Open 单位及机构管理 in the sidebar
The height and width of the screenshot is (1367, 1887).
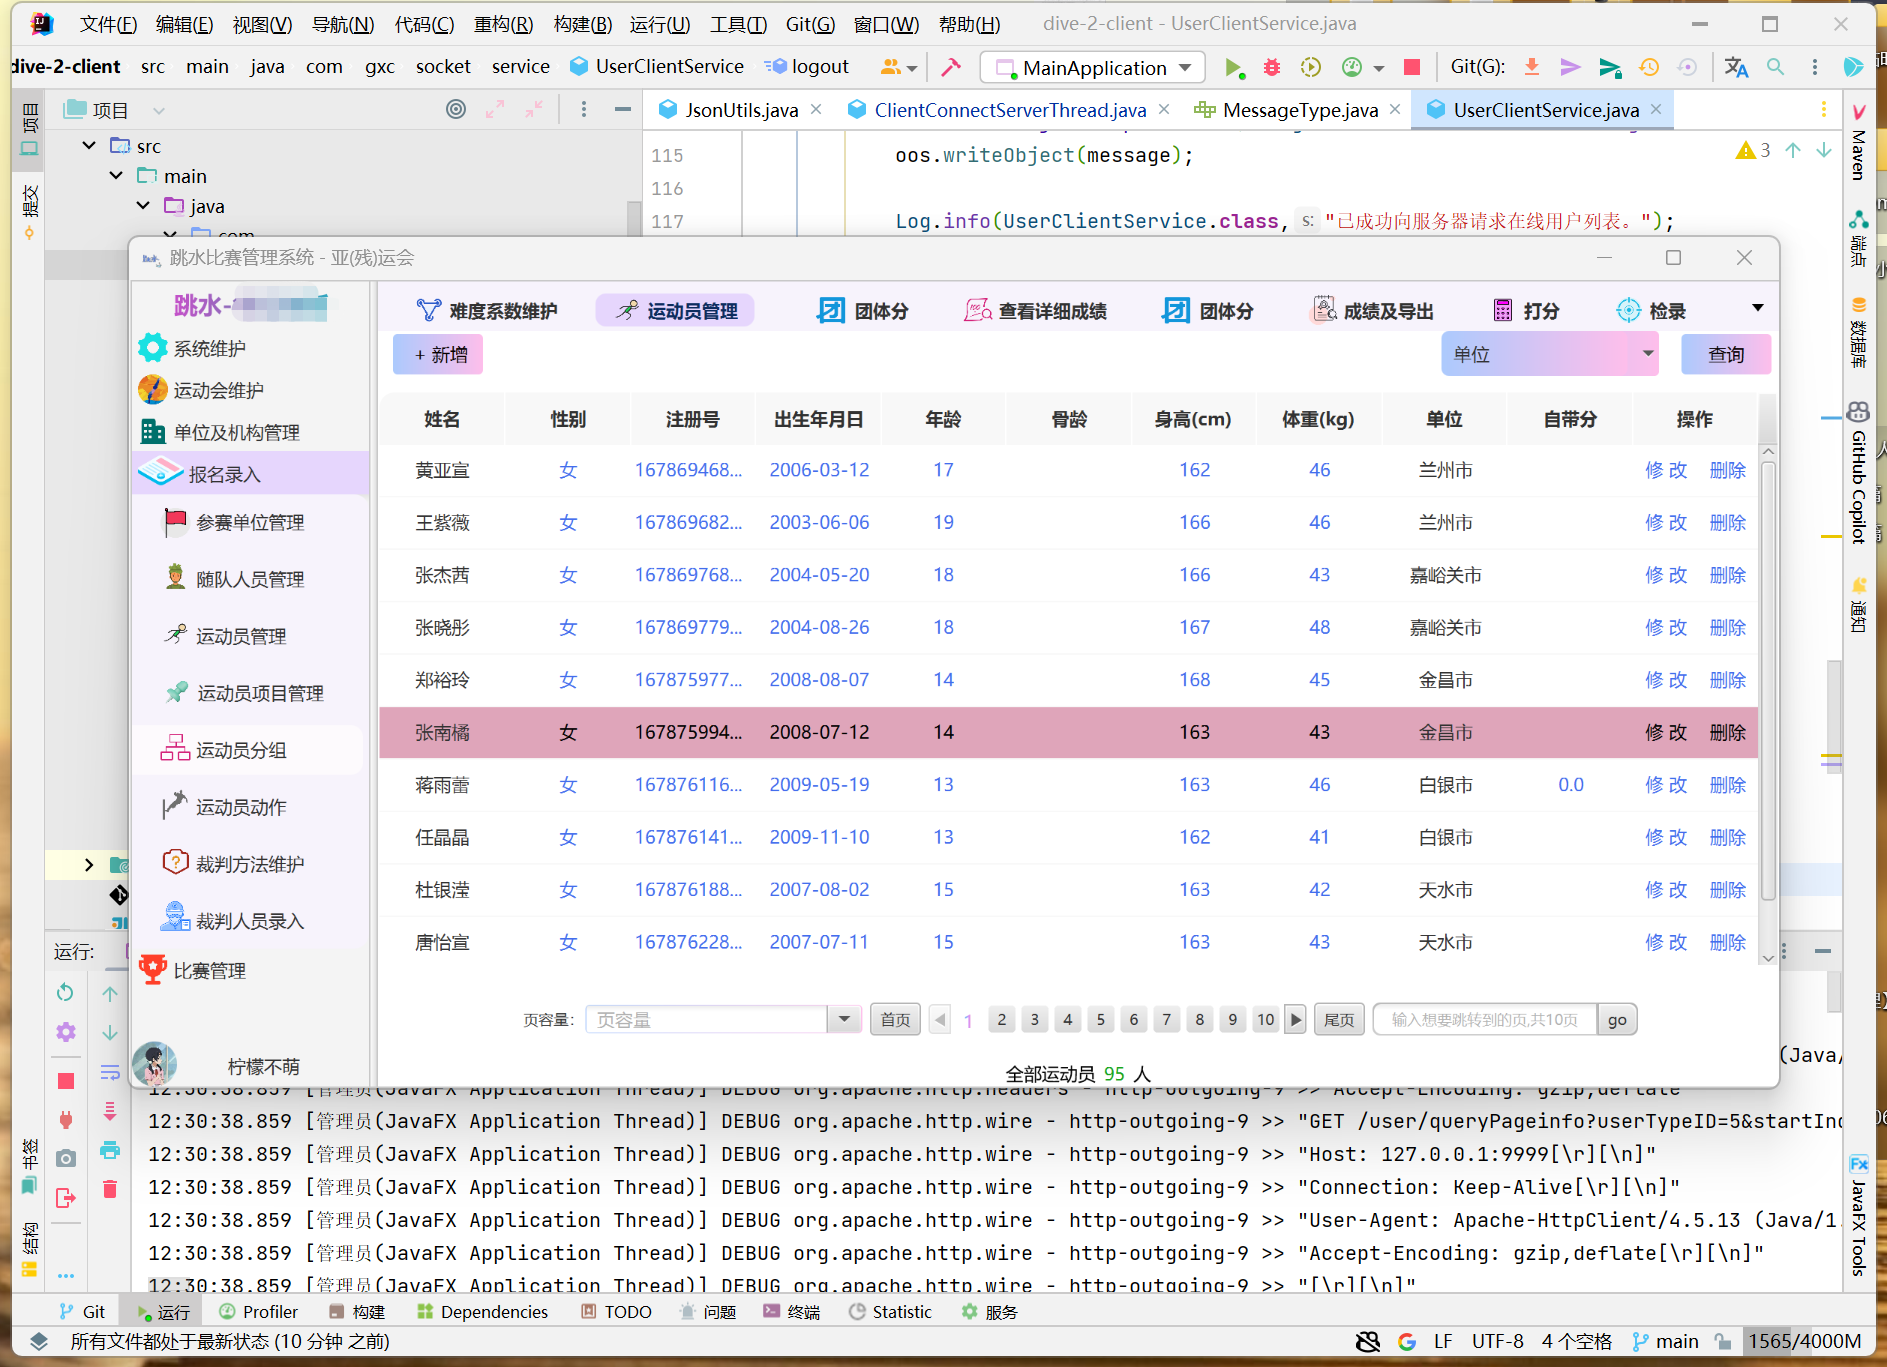[220, 432]
